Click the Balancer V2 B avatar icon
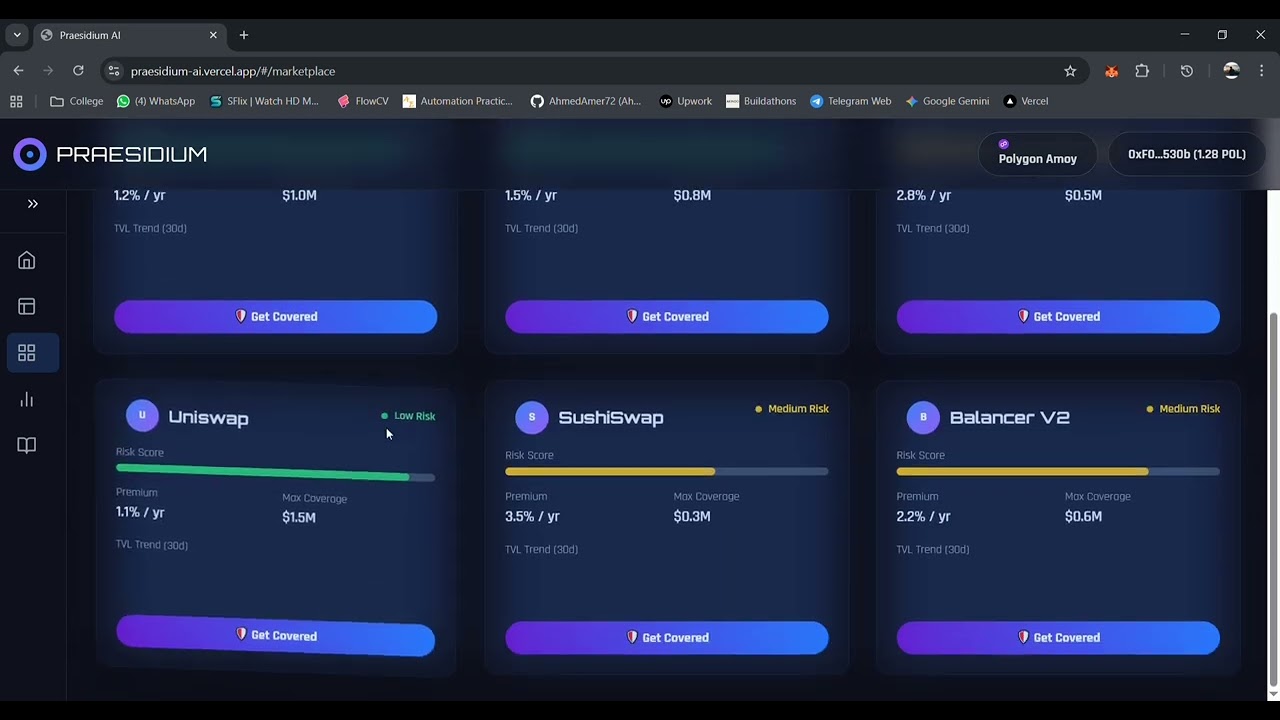Image resolution: width=1280 pixels, height=720 pixels. click(x=923, y=417)
